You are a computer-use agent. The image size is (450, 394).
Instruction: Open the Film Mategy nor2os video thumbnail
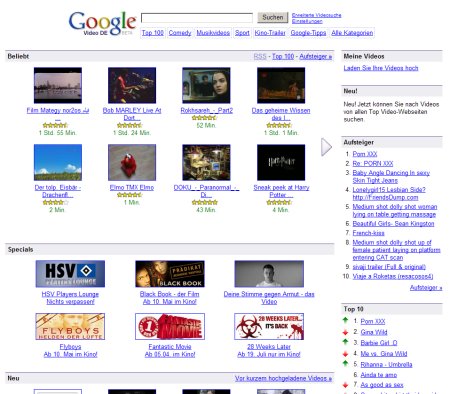[x=58, y=85]
